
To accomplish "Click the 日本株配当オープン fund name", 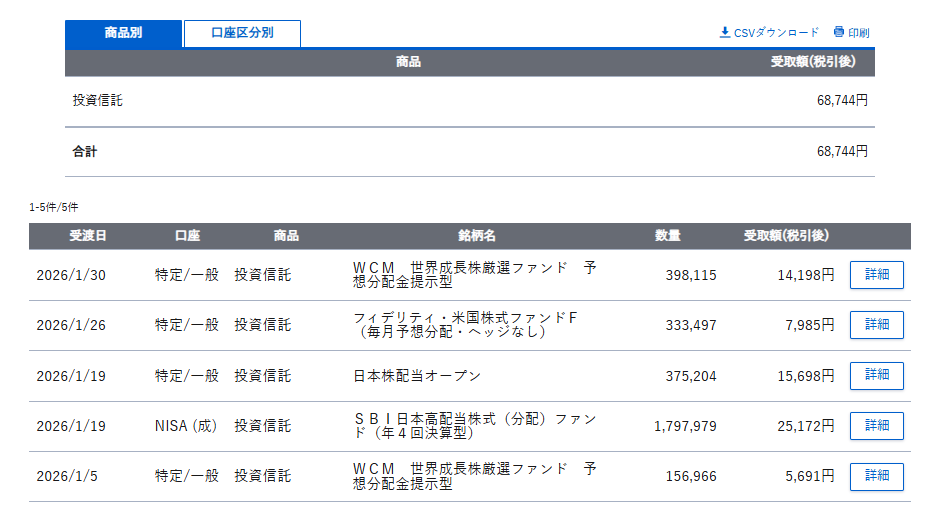I will (417, 376).
